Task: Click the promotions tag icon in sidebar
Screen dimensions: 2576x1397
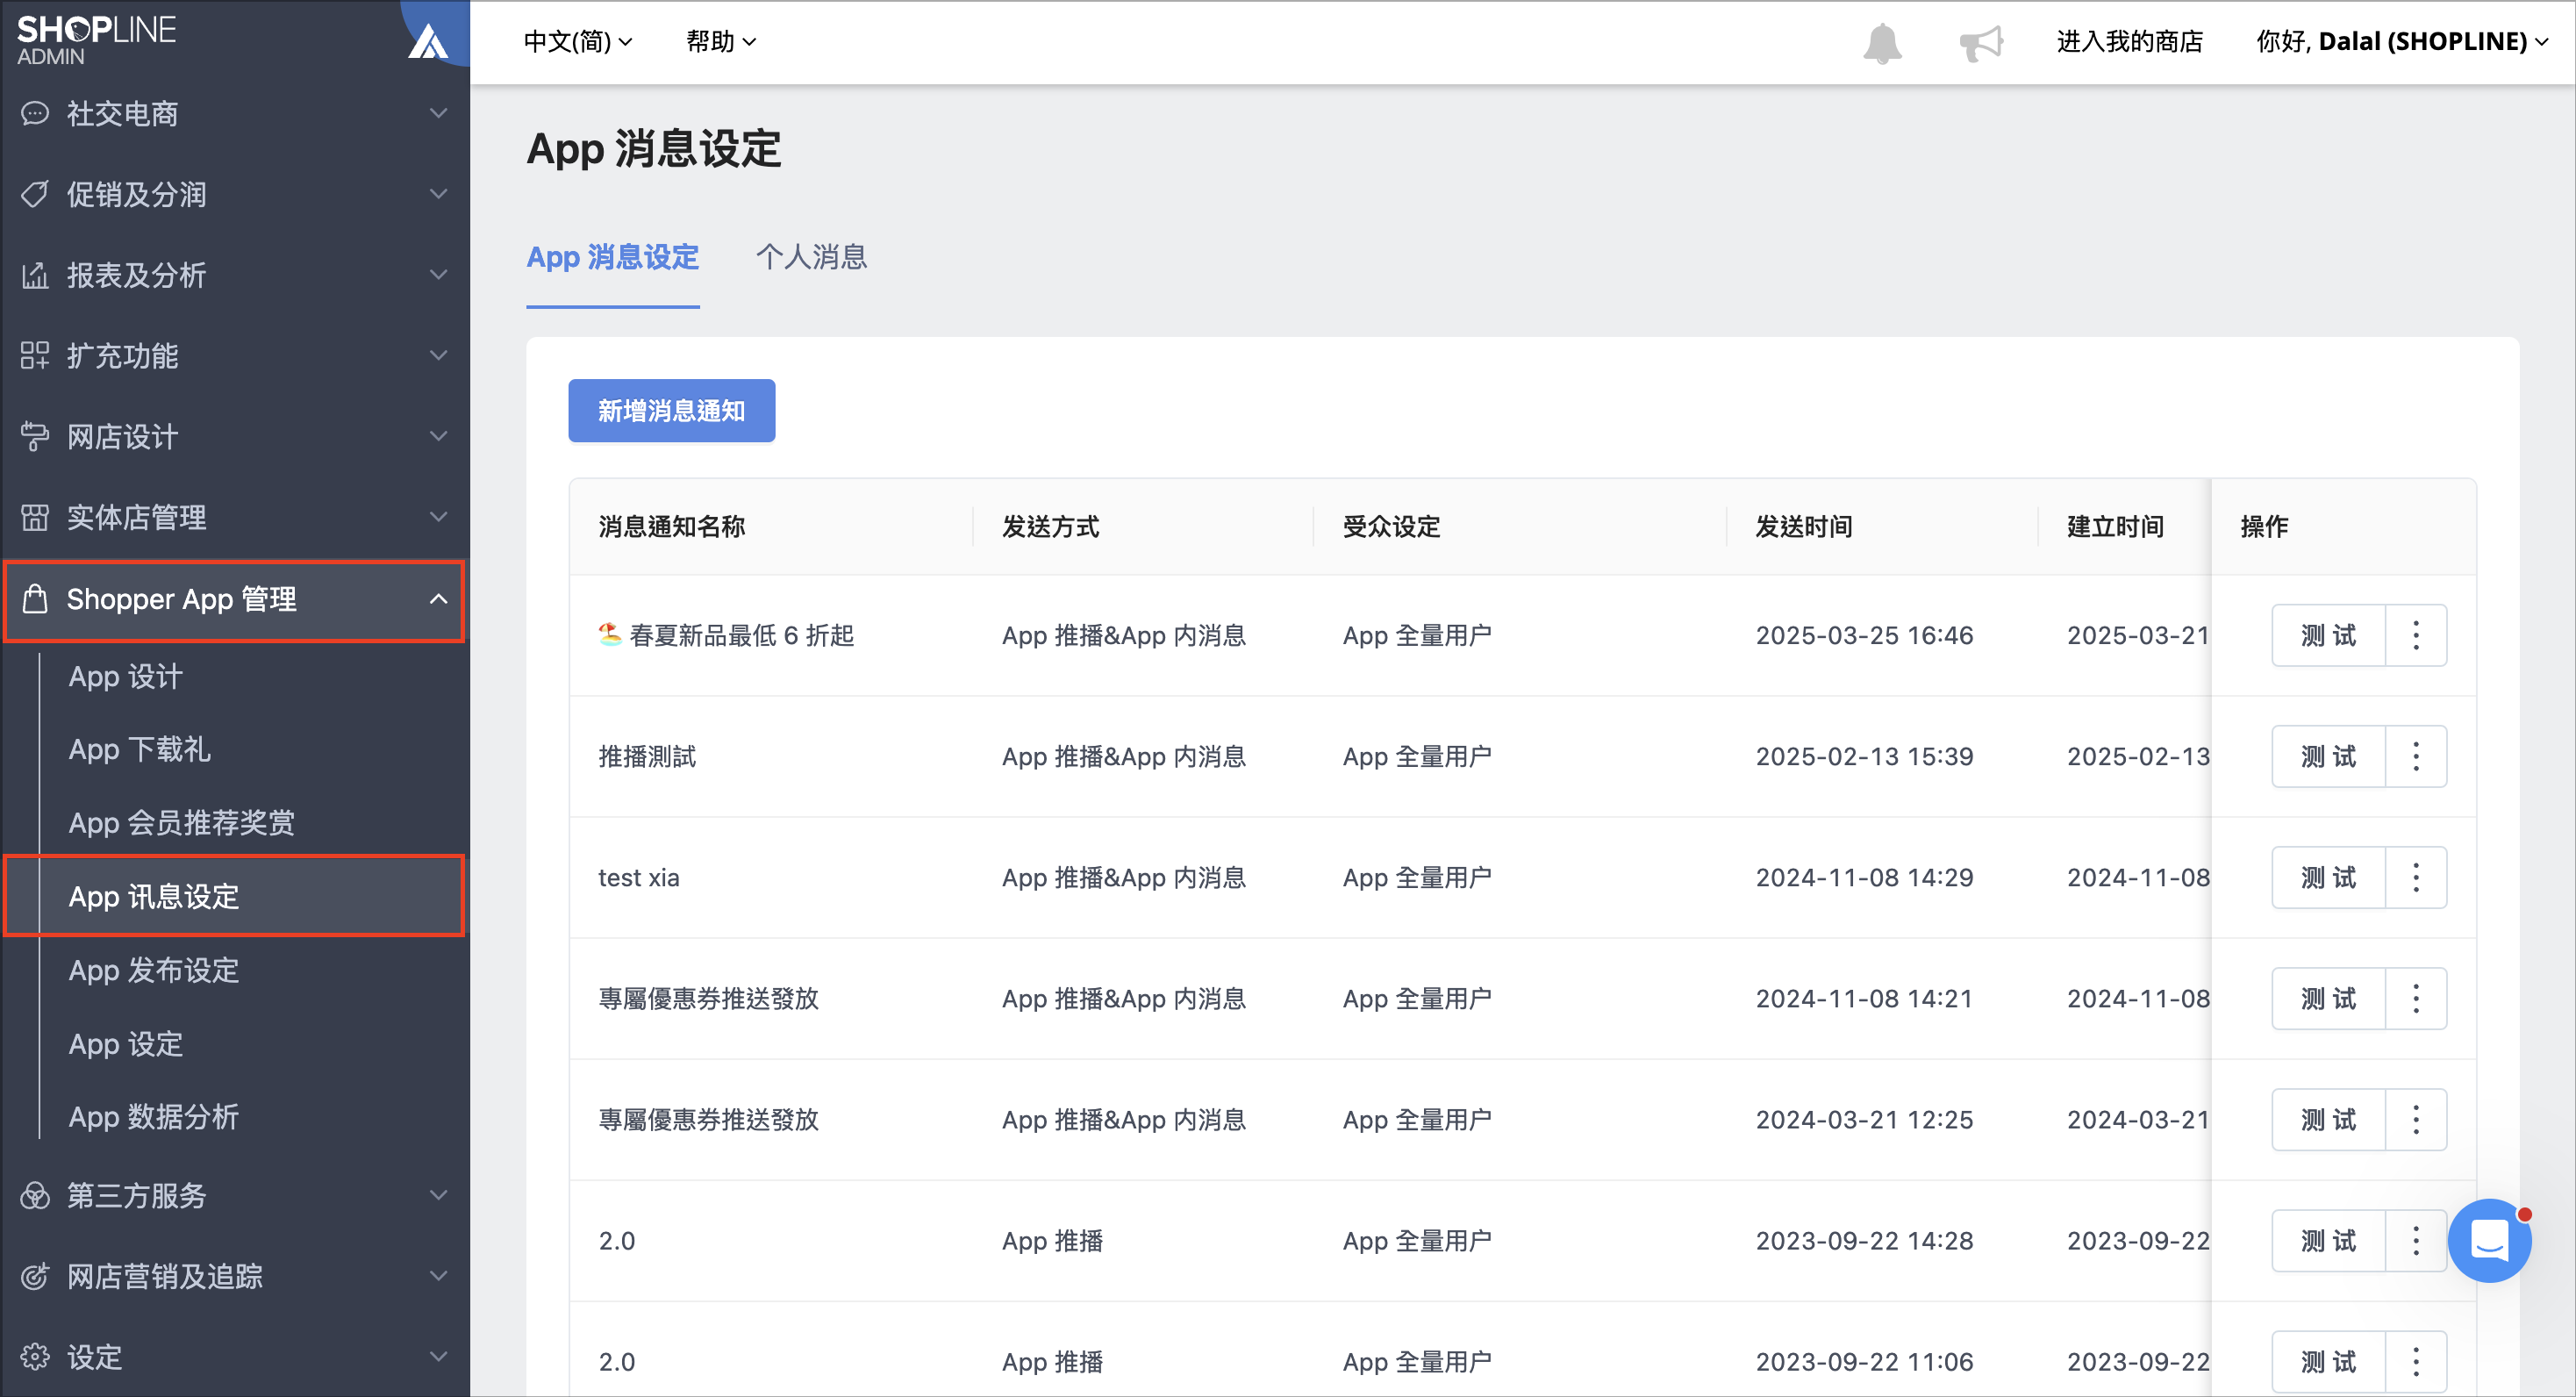Action: point(35,194)
